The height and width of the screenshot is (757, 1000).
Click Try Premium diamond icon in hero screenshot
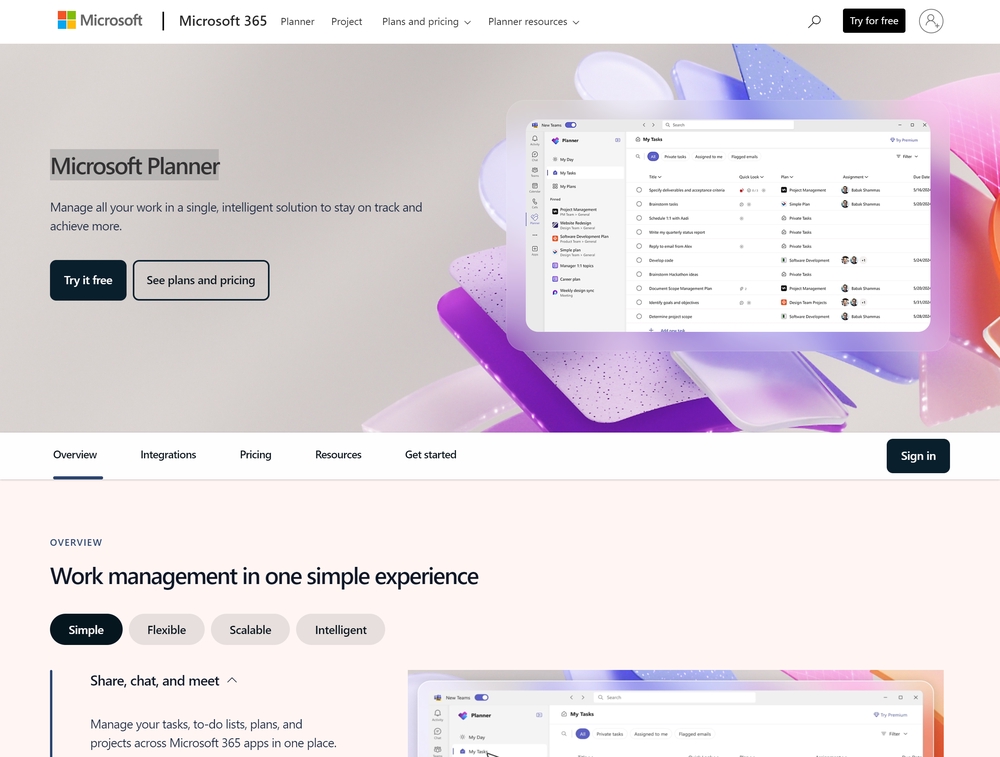click(891, 140)
